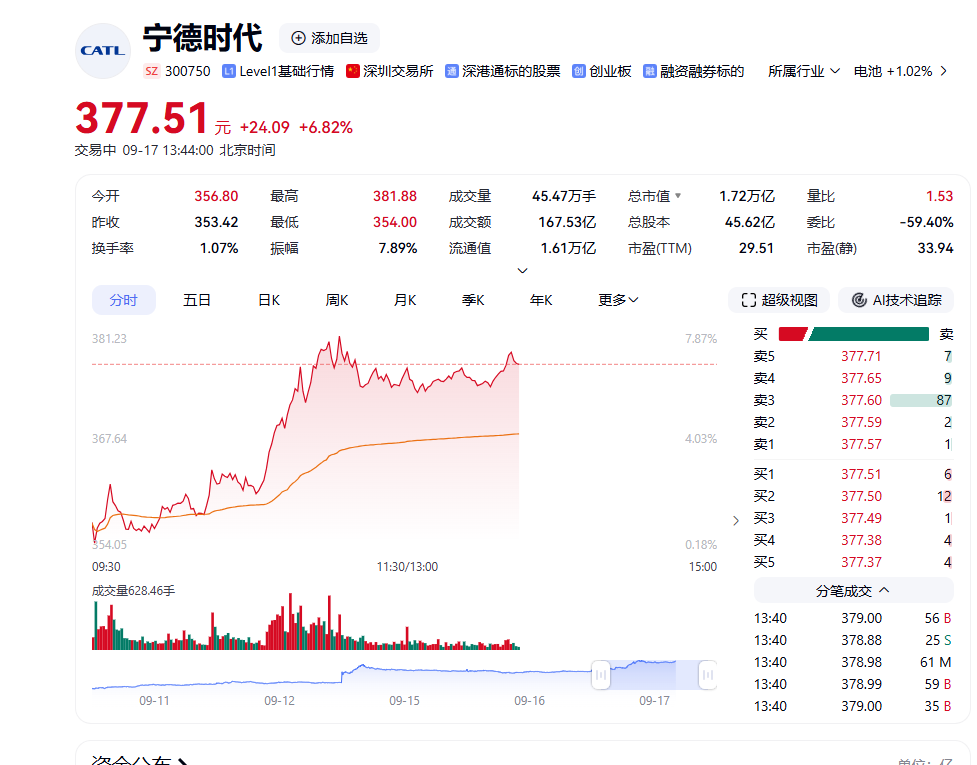The image size is (977, 765).
Task: Switch to the 月K chart tab
Action: pos(405,300)
